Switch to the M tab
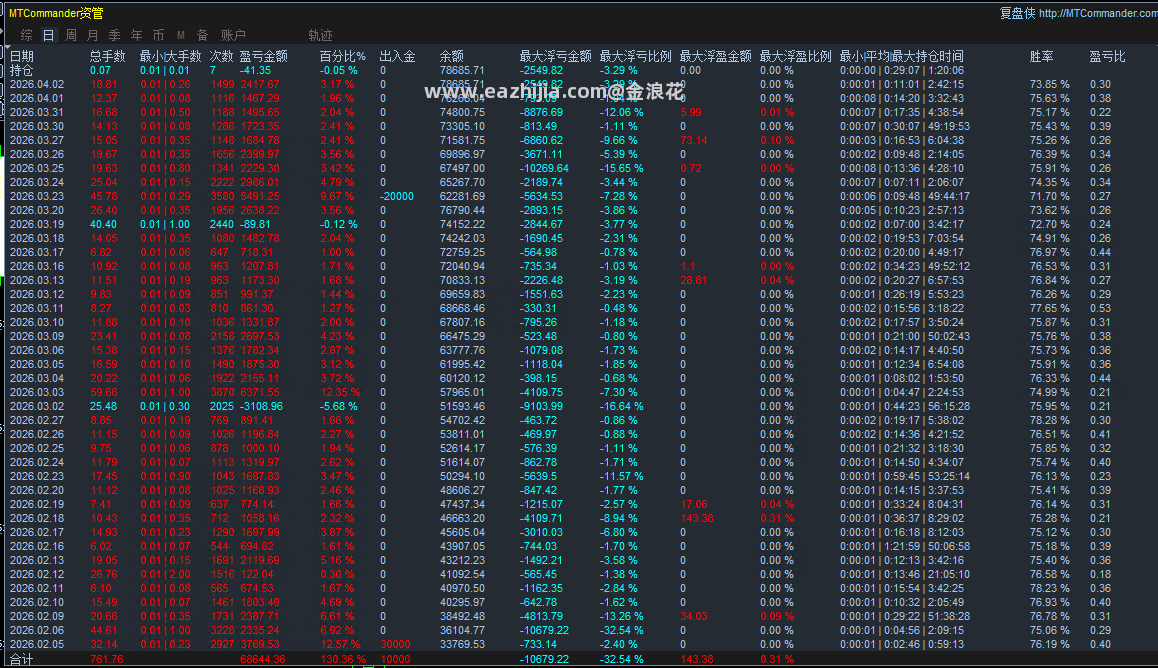 point(181,35)
